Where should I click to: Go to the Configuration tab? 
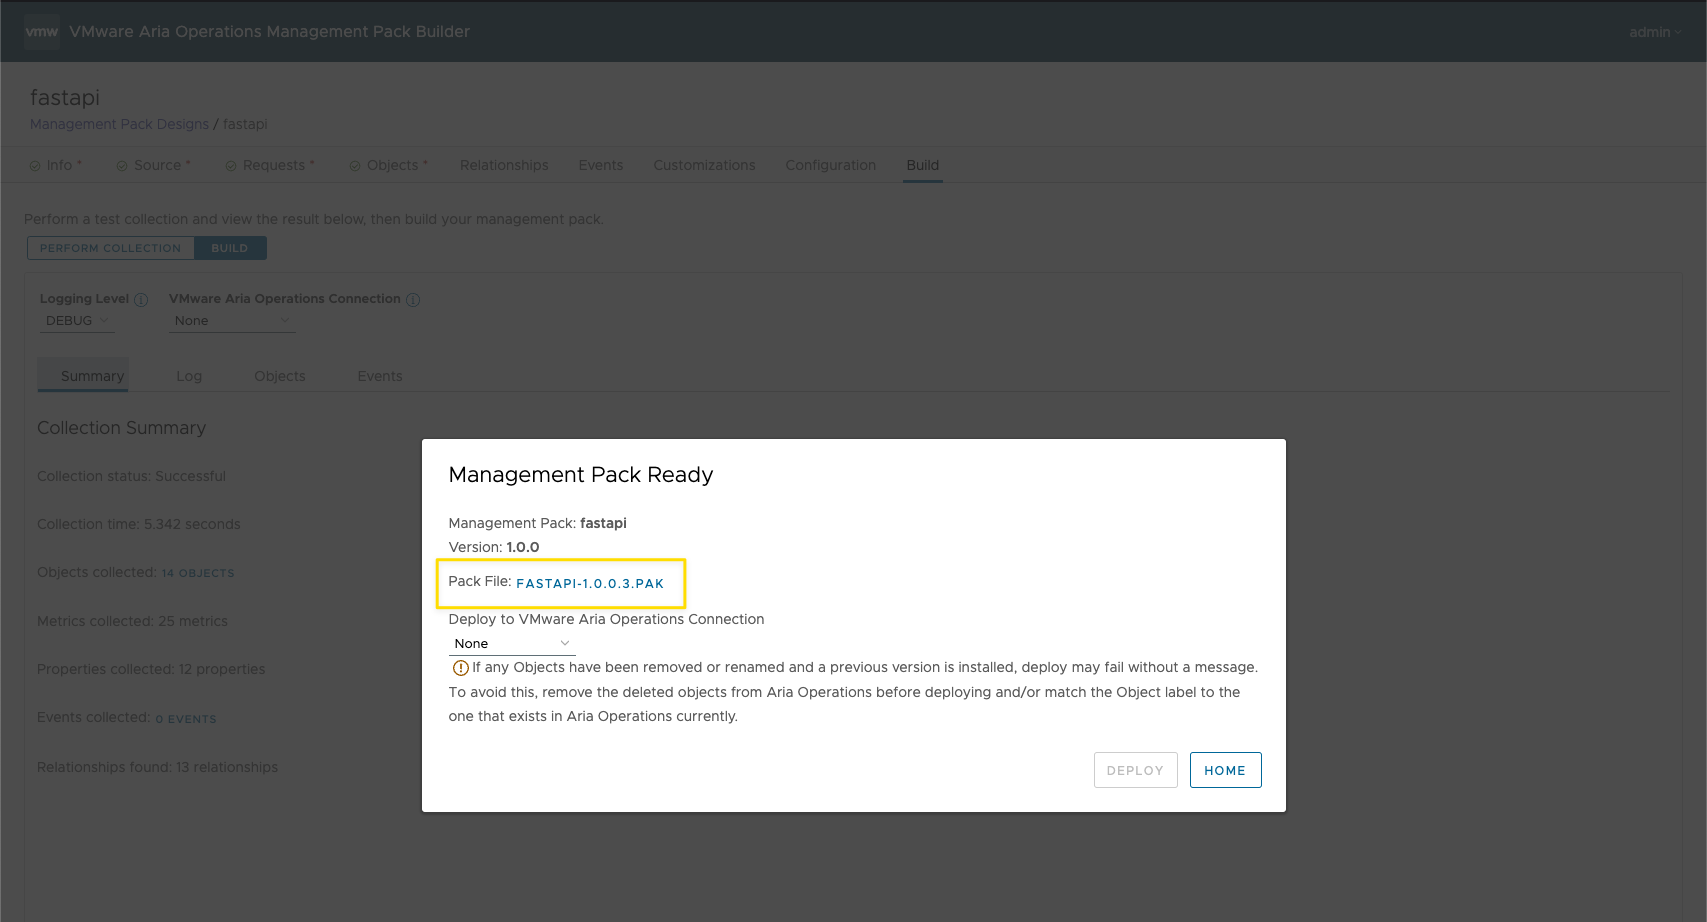(x=830, y=165)
